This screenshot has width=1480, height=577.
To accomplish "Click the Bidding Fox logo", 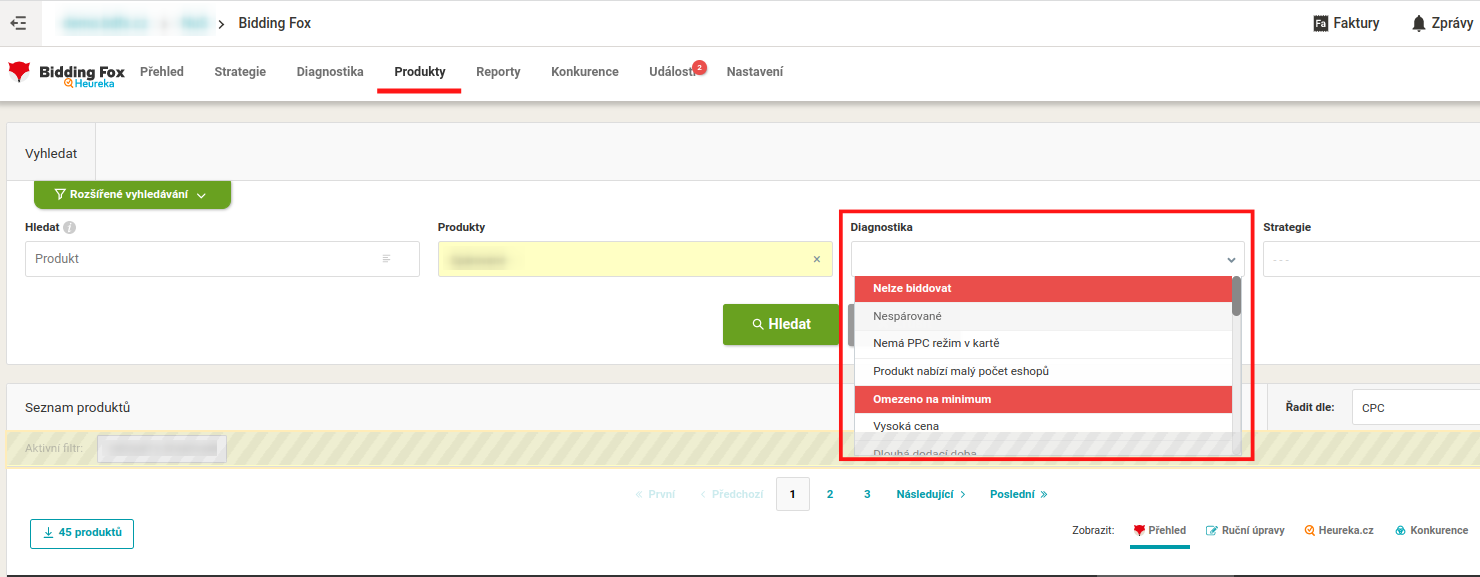I will tap(66, 74).
